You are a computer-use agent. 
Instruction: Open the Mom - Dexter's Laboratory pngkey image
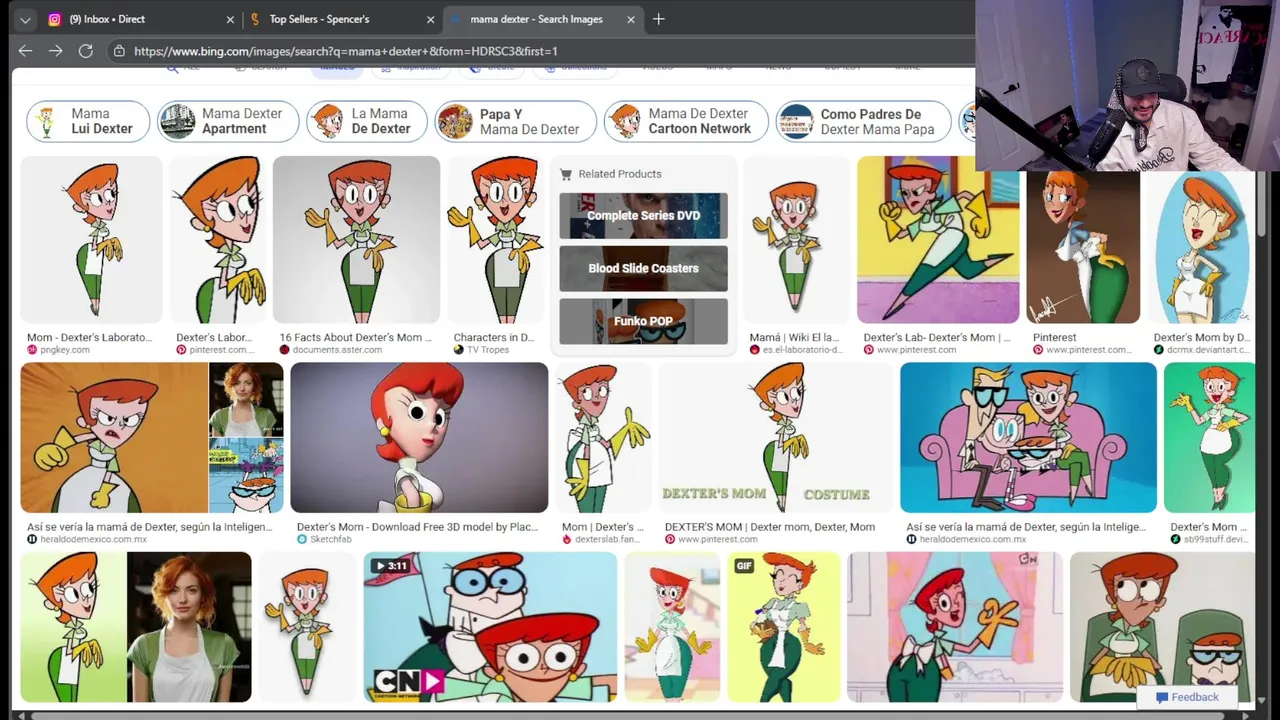91,240
